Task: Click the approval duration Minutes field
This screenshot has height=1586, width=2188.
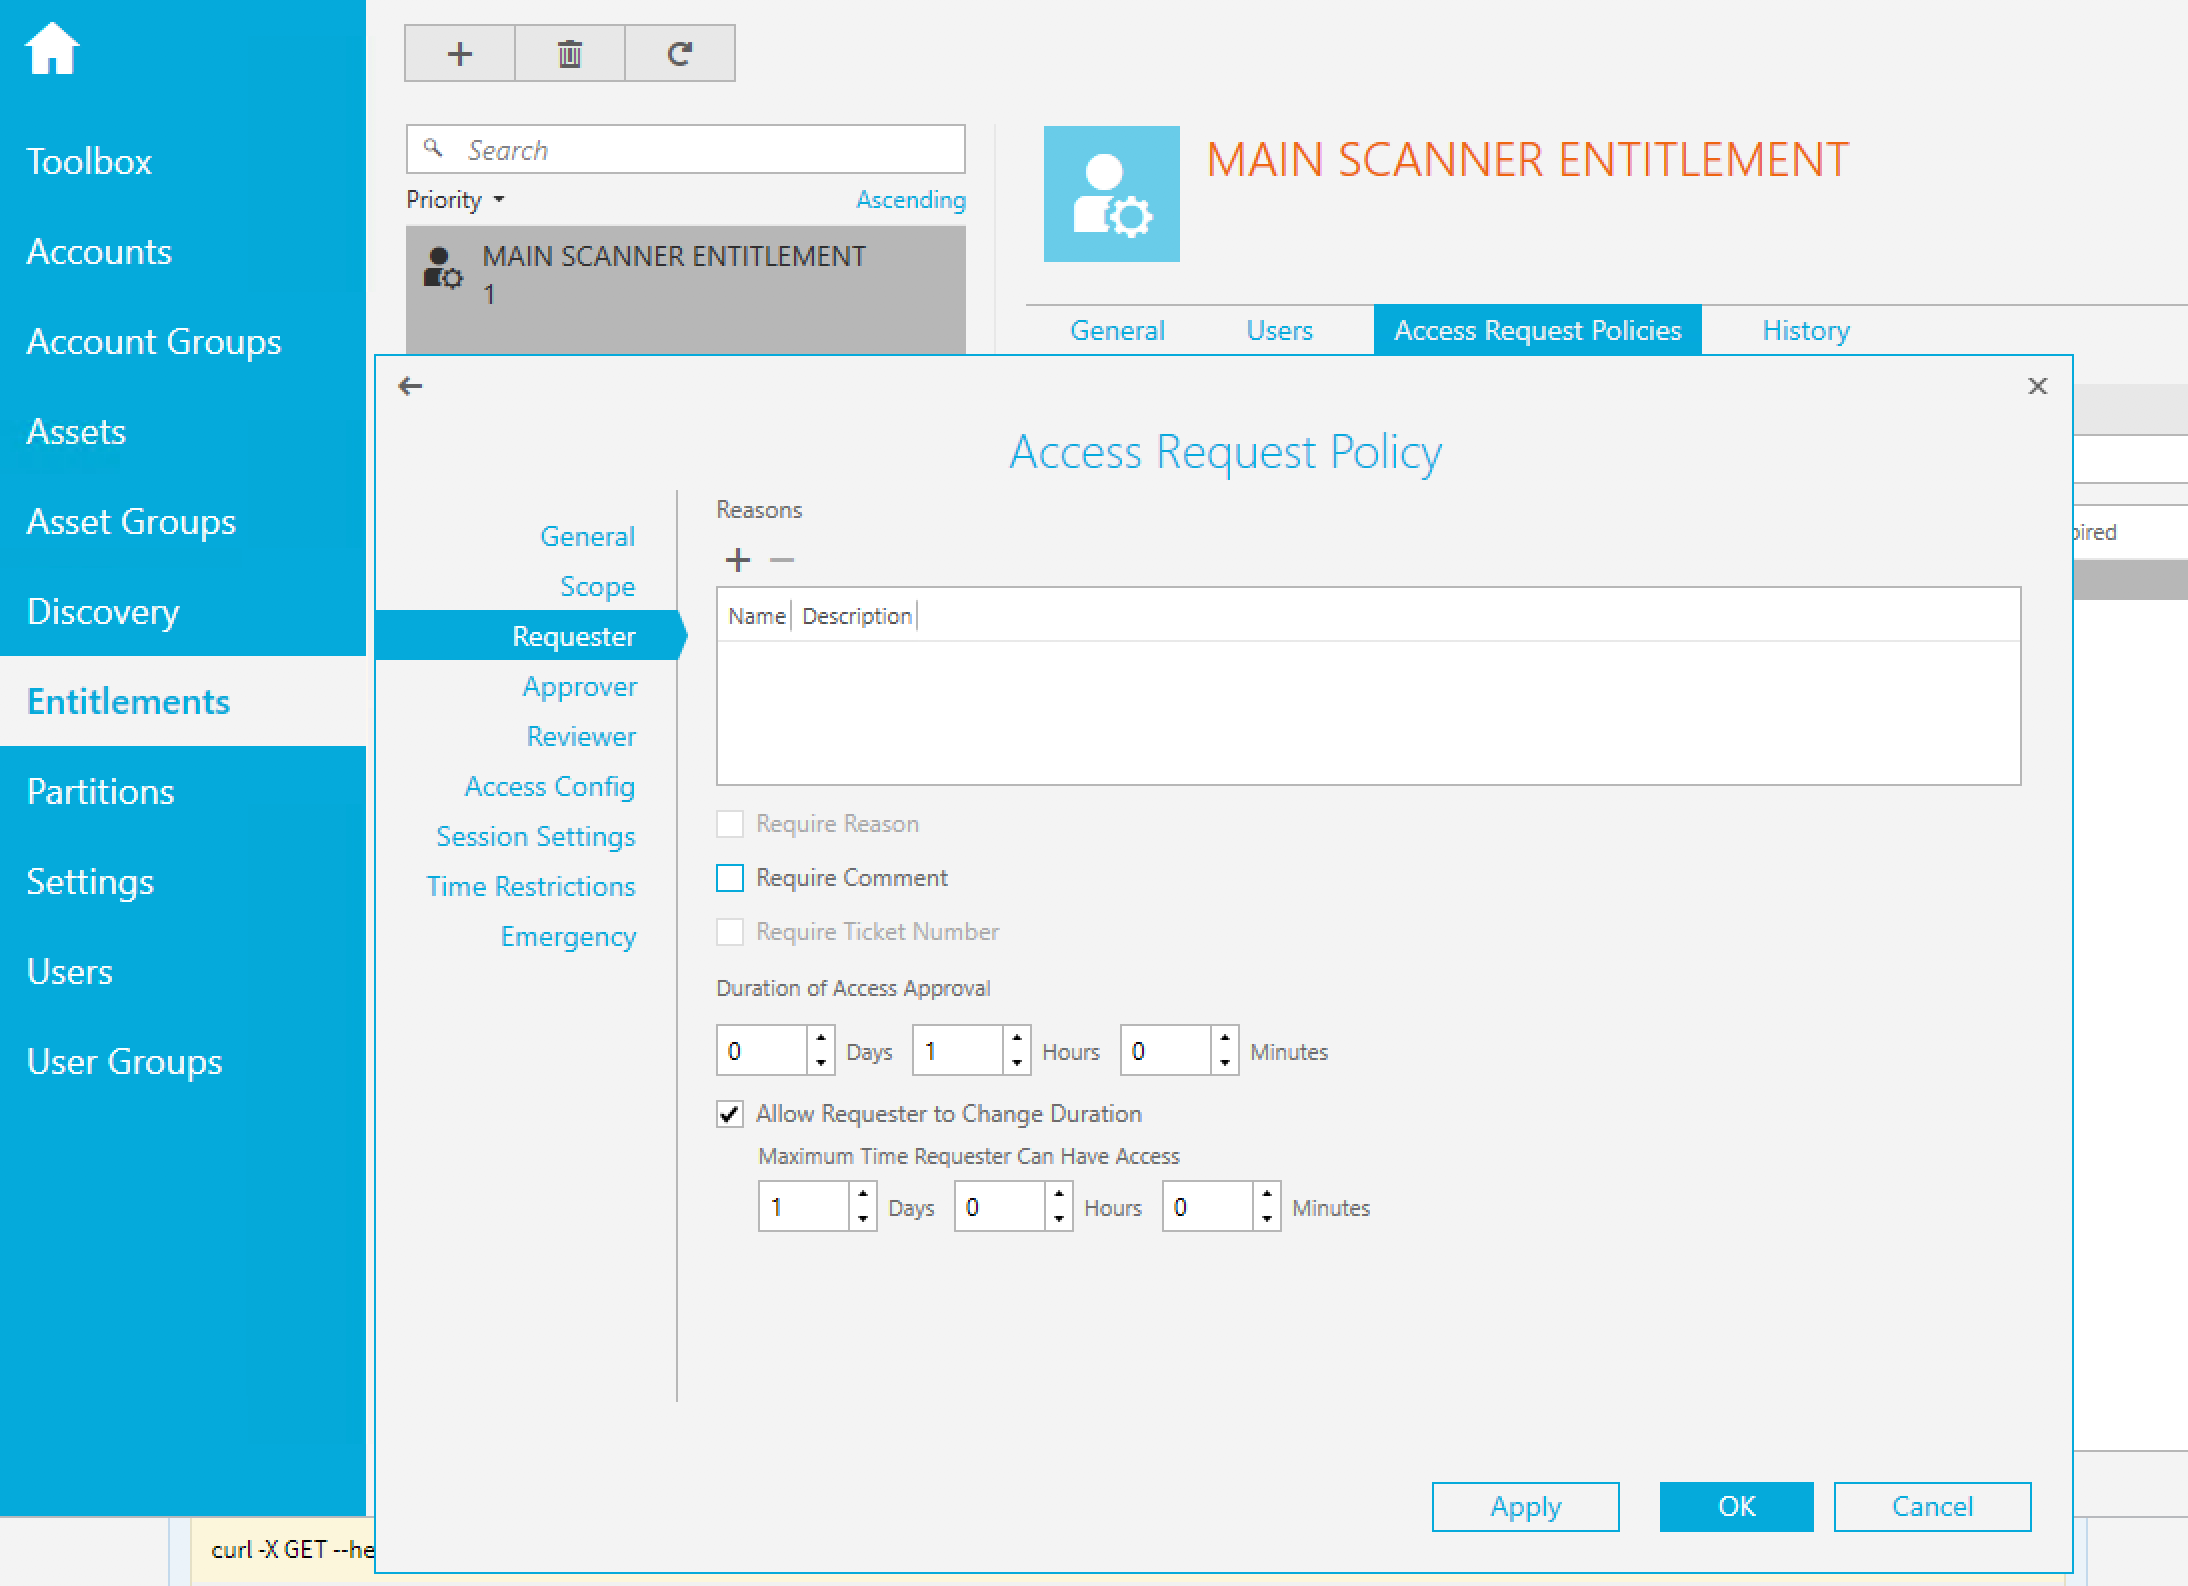Action: click(x=1165, y=1051)
